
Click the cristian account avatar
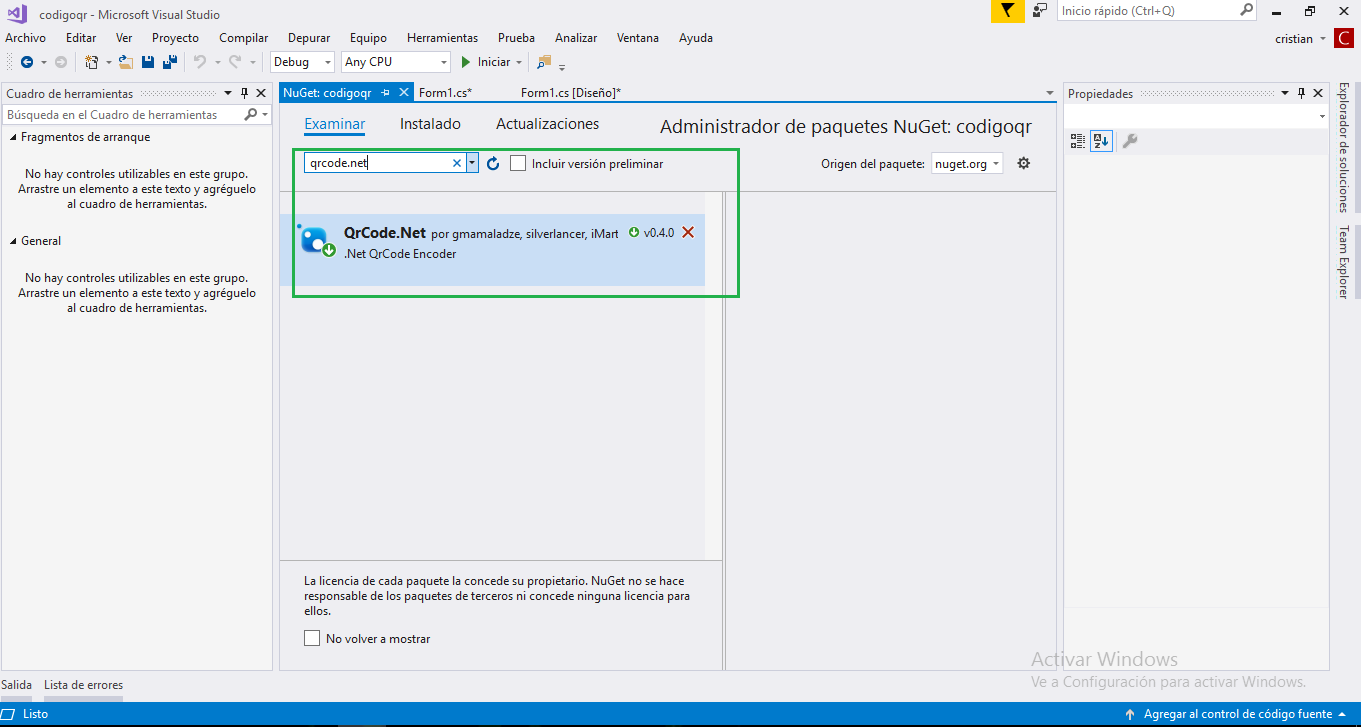pyautogui.click(x=1345, y=39)
